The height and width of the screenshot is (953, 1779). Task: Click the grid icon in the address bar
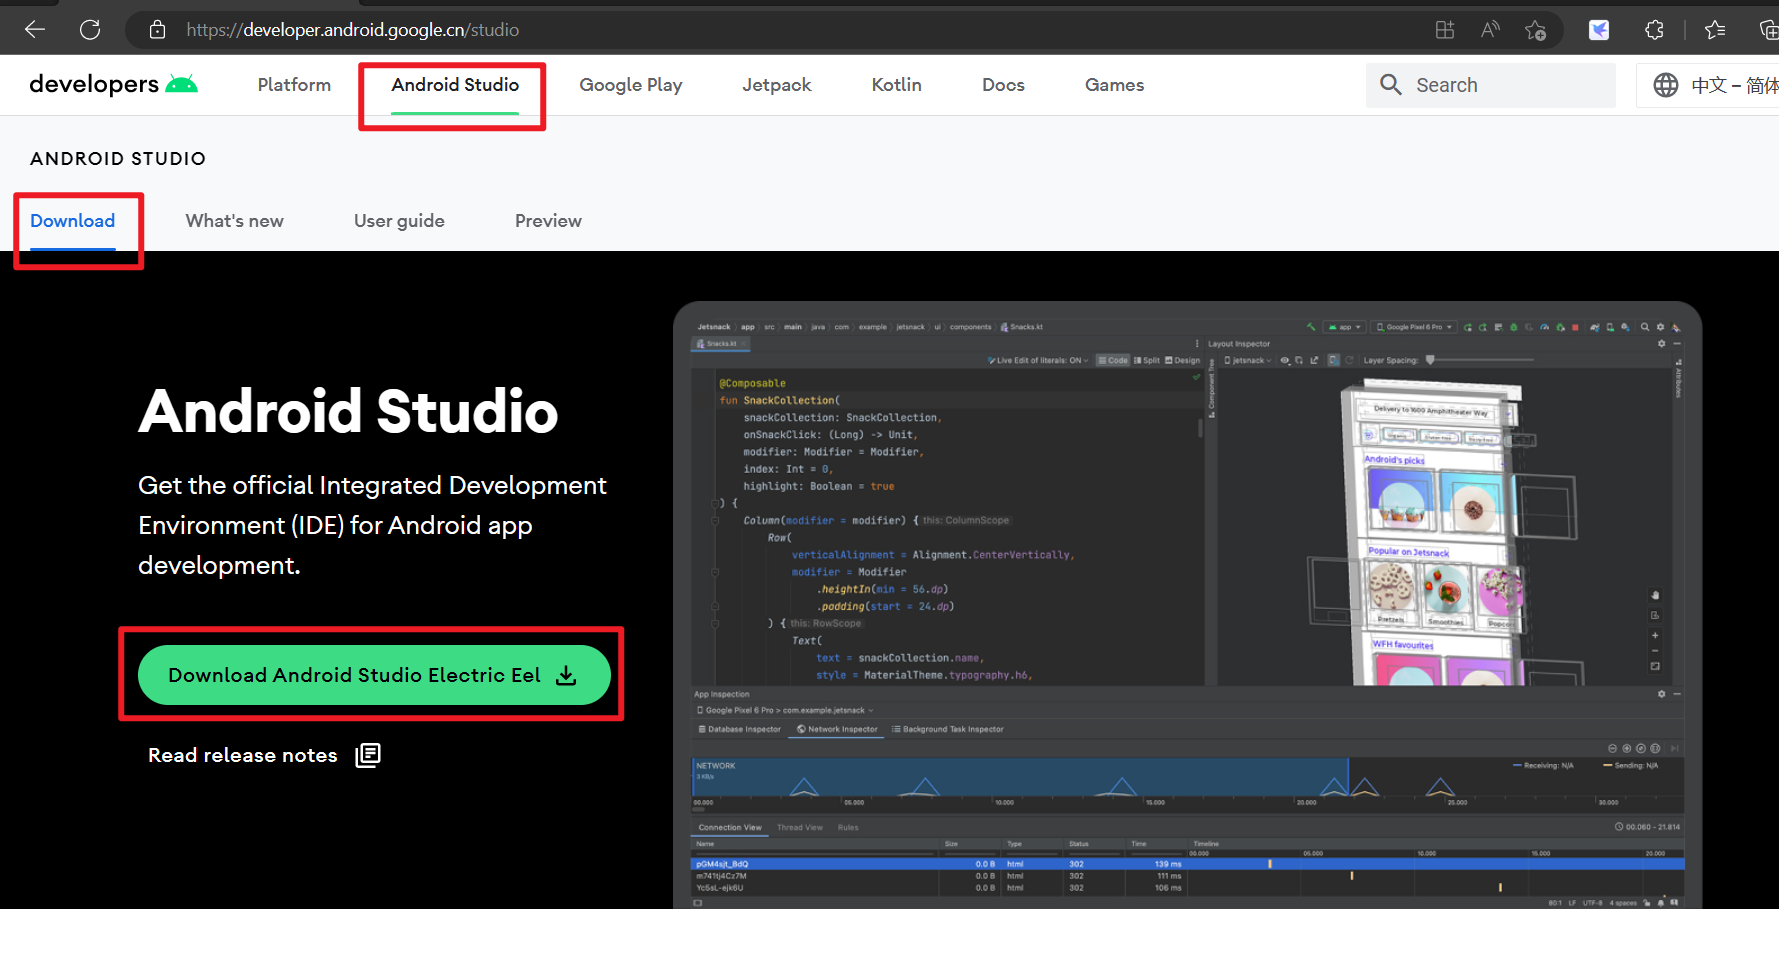coord(1444,30)
